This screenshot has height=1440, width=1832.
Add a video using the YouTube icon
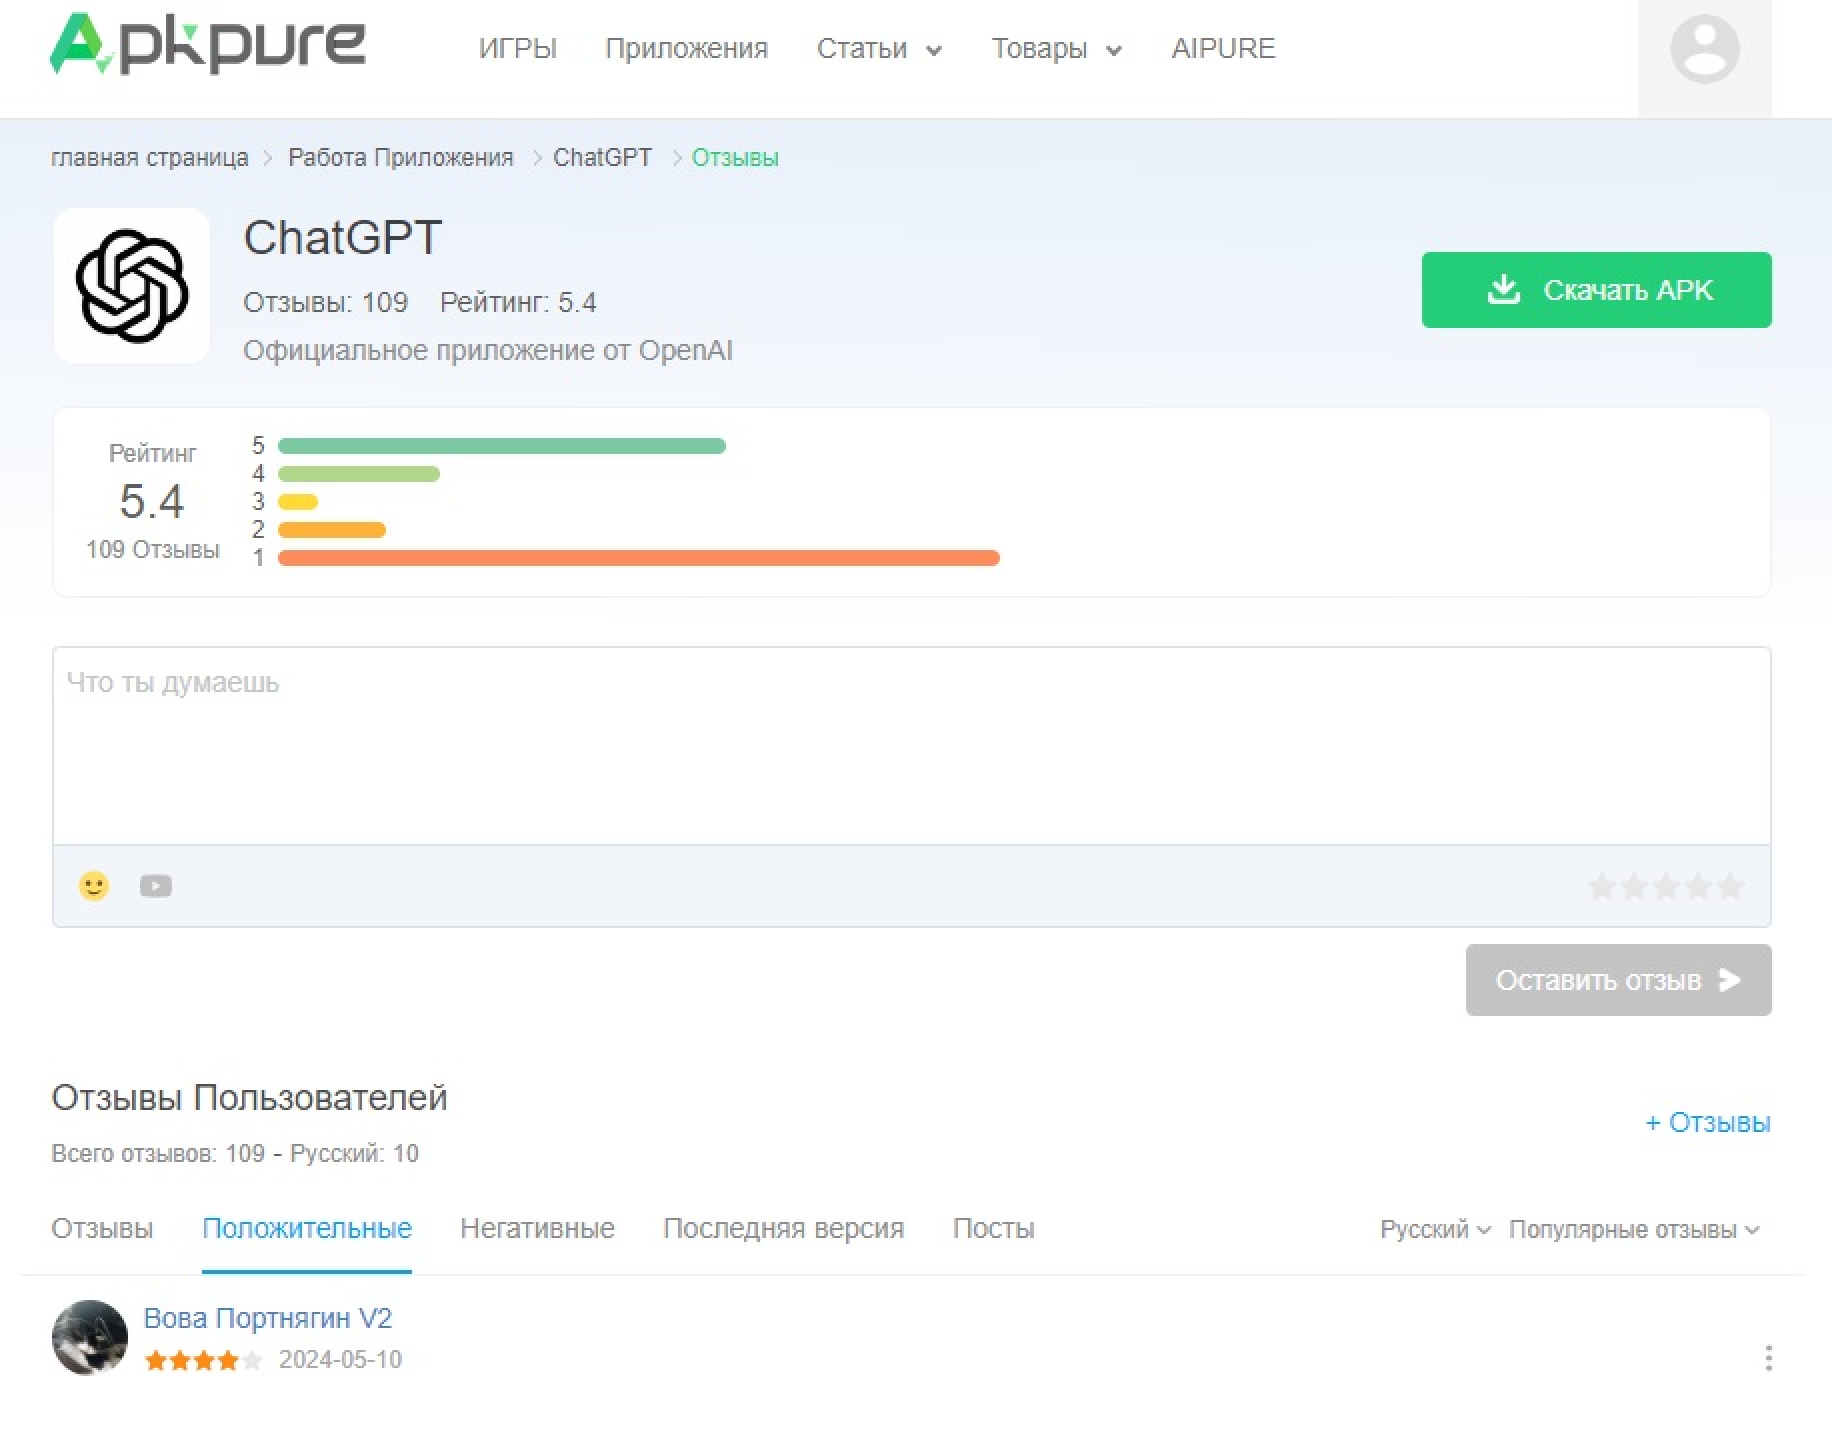[156, 886]
